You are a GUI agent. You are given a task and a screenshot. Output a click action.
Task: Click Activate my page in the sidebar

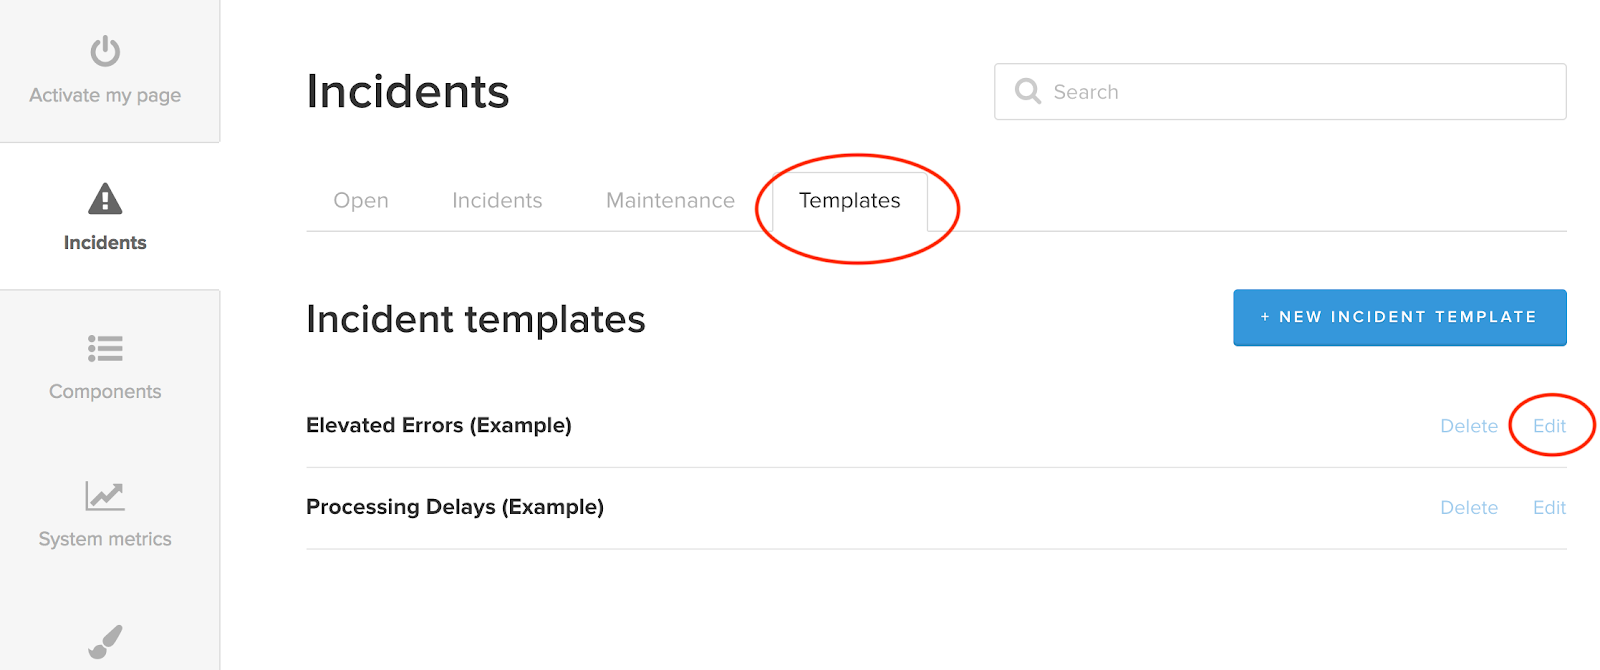[104, 94]
